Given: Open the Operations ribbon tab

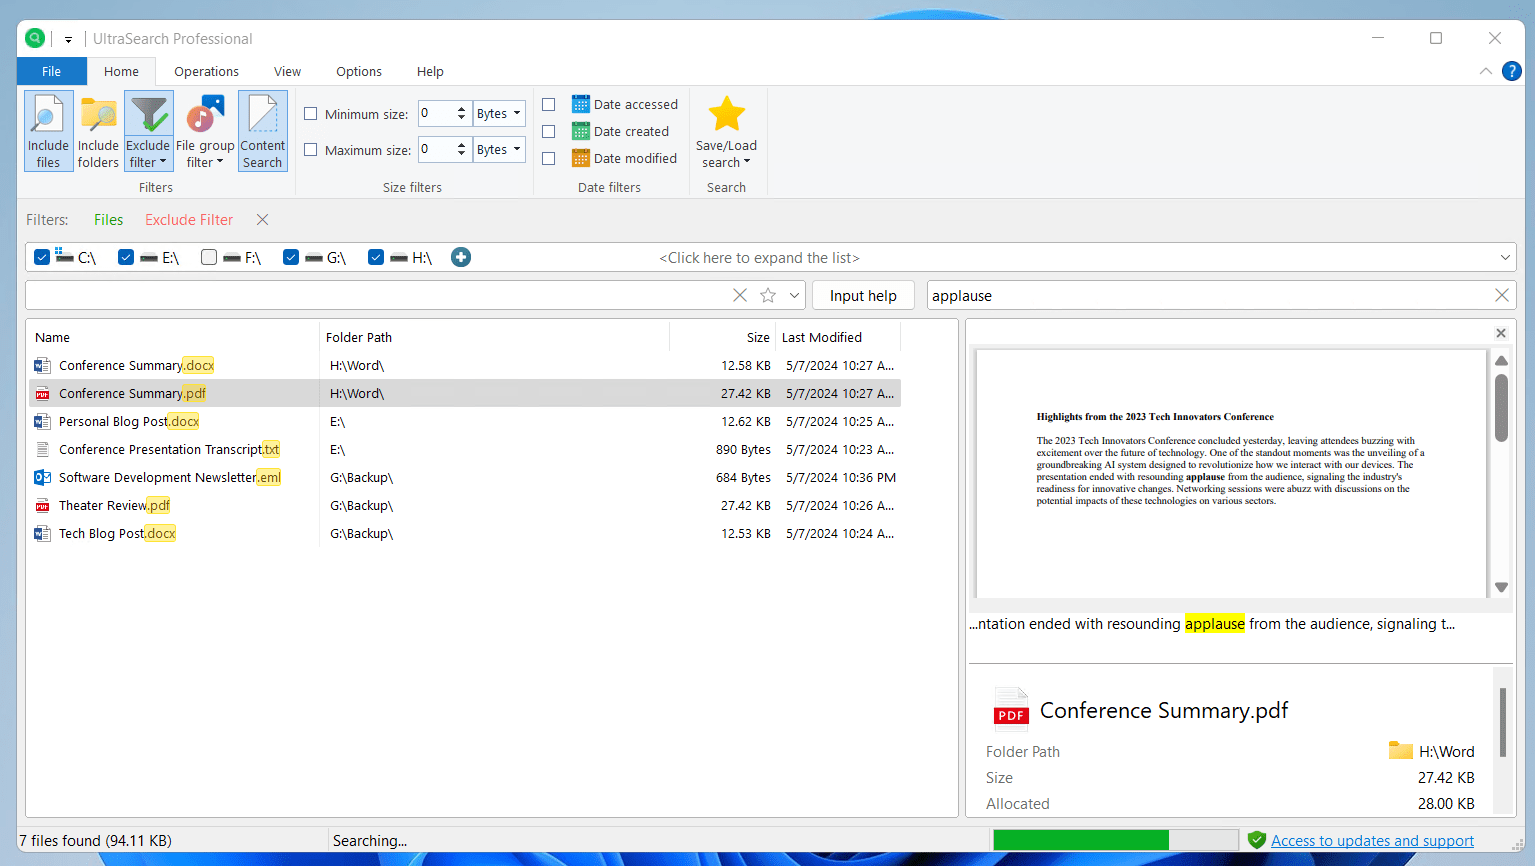Looking at the screenshot, I should pyautogui.click(x=206, y=72).
